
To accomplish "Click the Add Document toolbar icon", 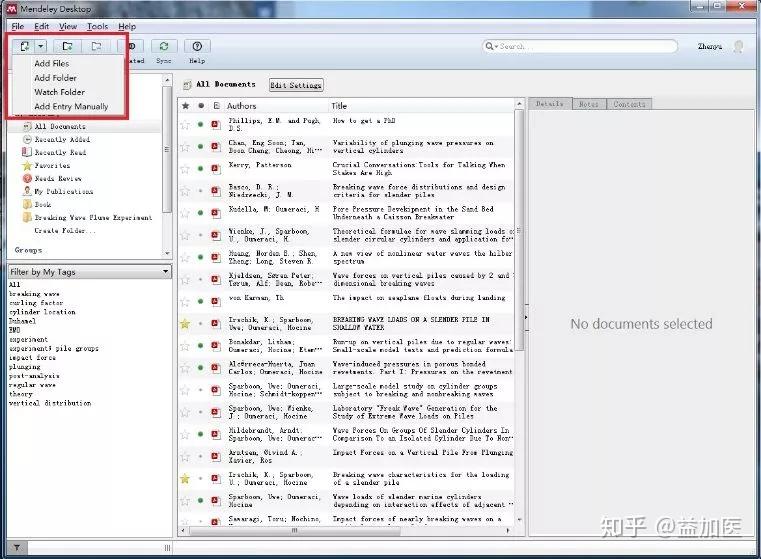I will pyautogui.click(x=24, y=46).
